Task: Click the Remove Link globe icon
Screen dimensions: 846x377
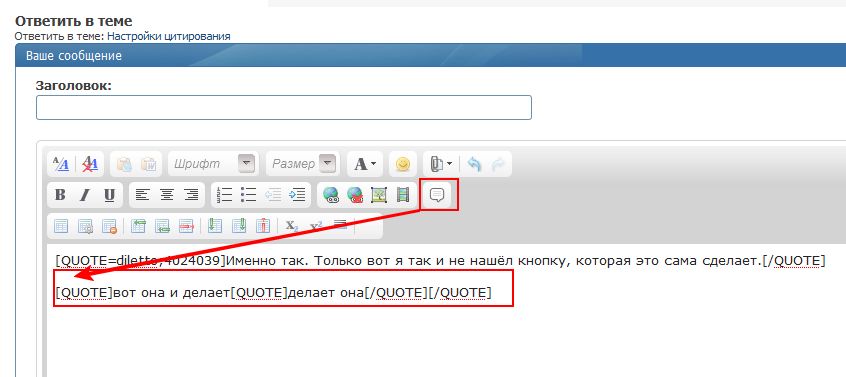Action: (x=354, y=195)
